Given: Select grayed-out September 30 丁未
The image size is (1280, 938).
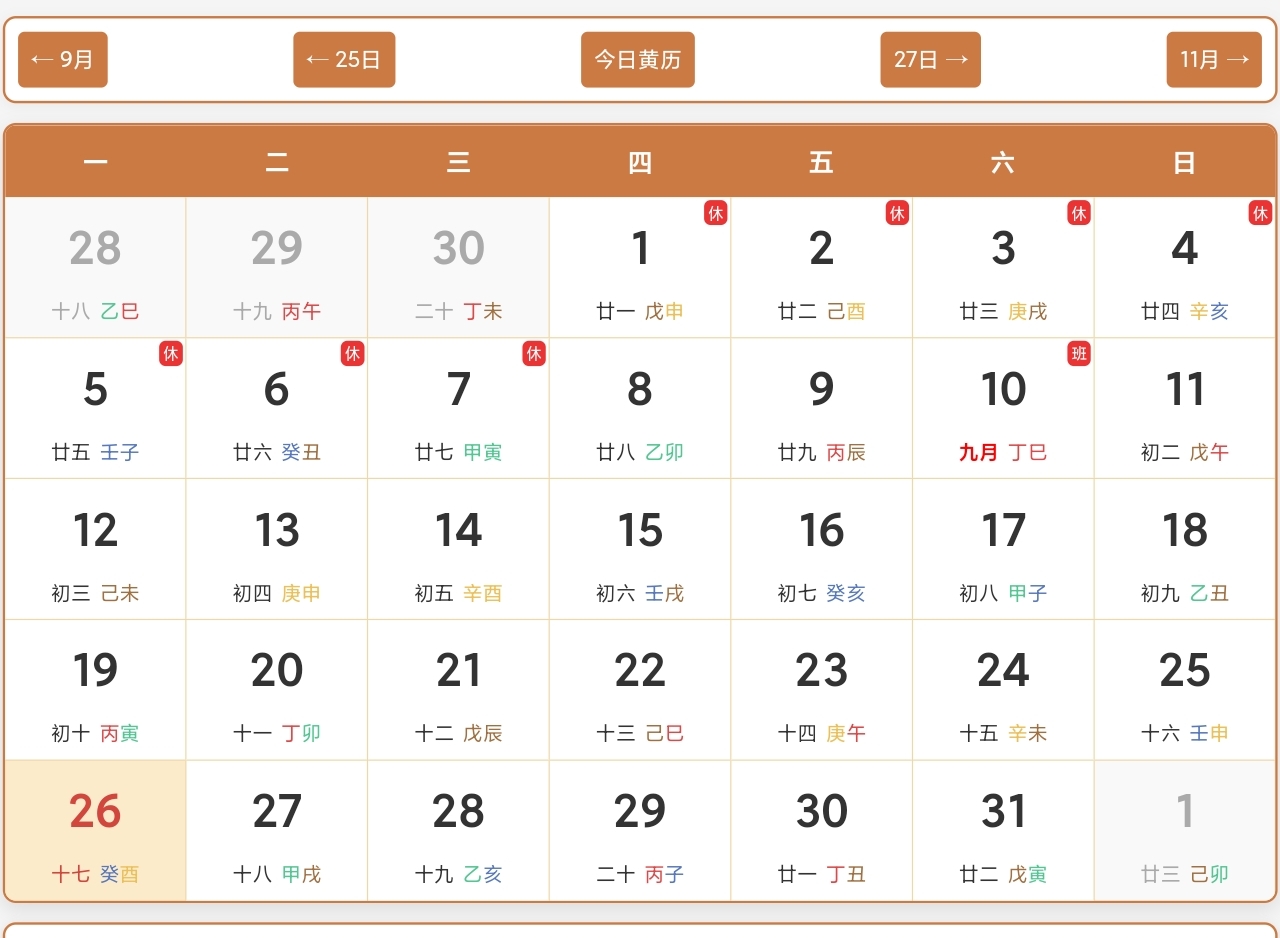Looking at the screenshot, I should 458,267.
